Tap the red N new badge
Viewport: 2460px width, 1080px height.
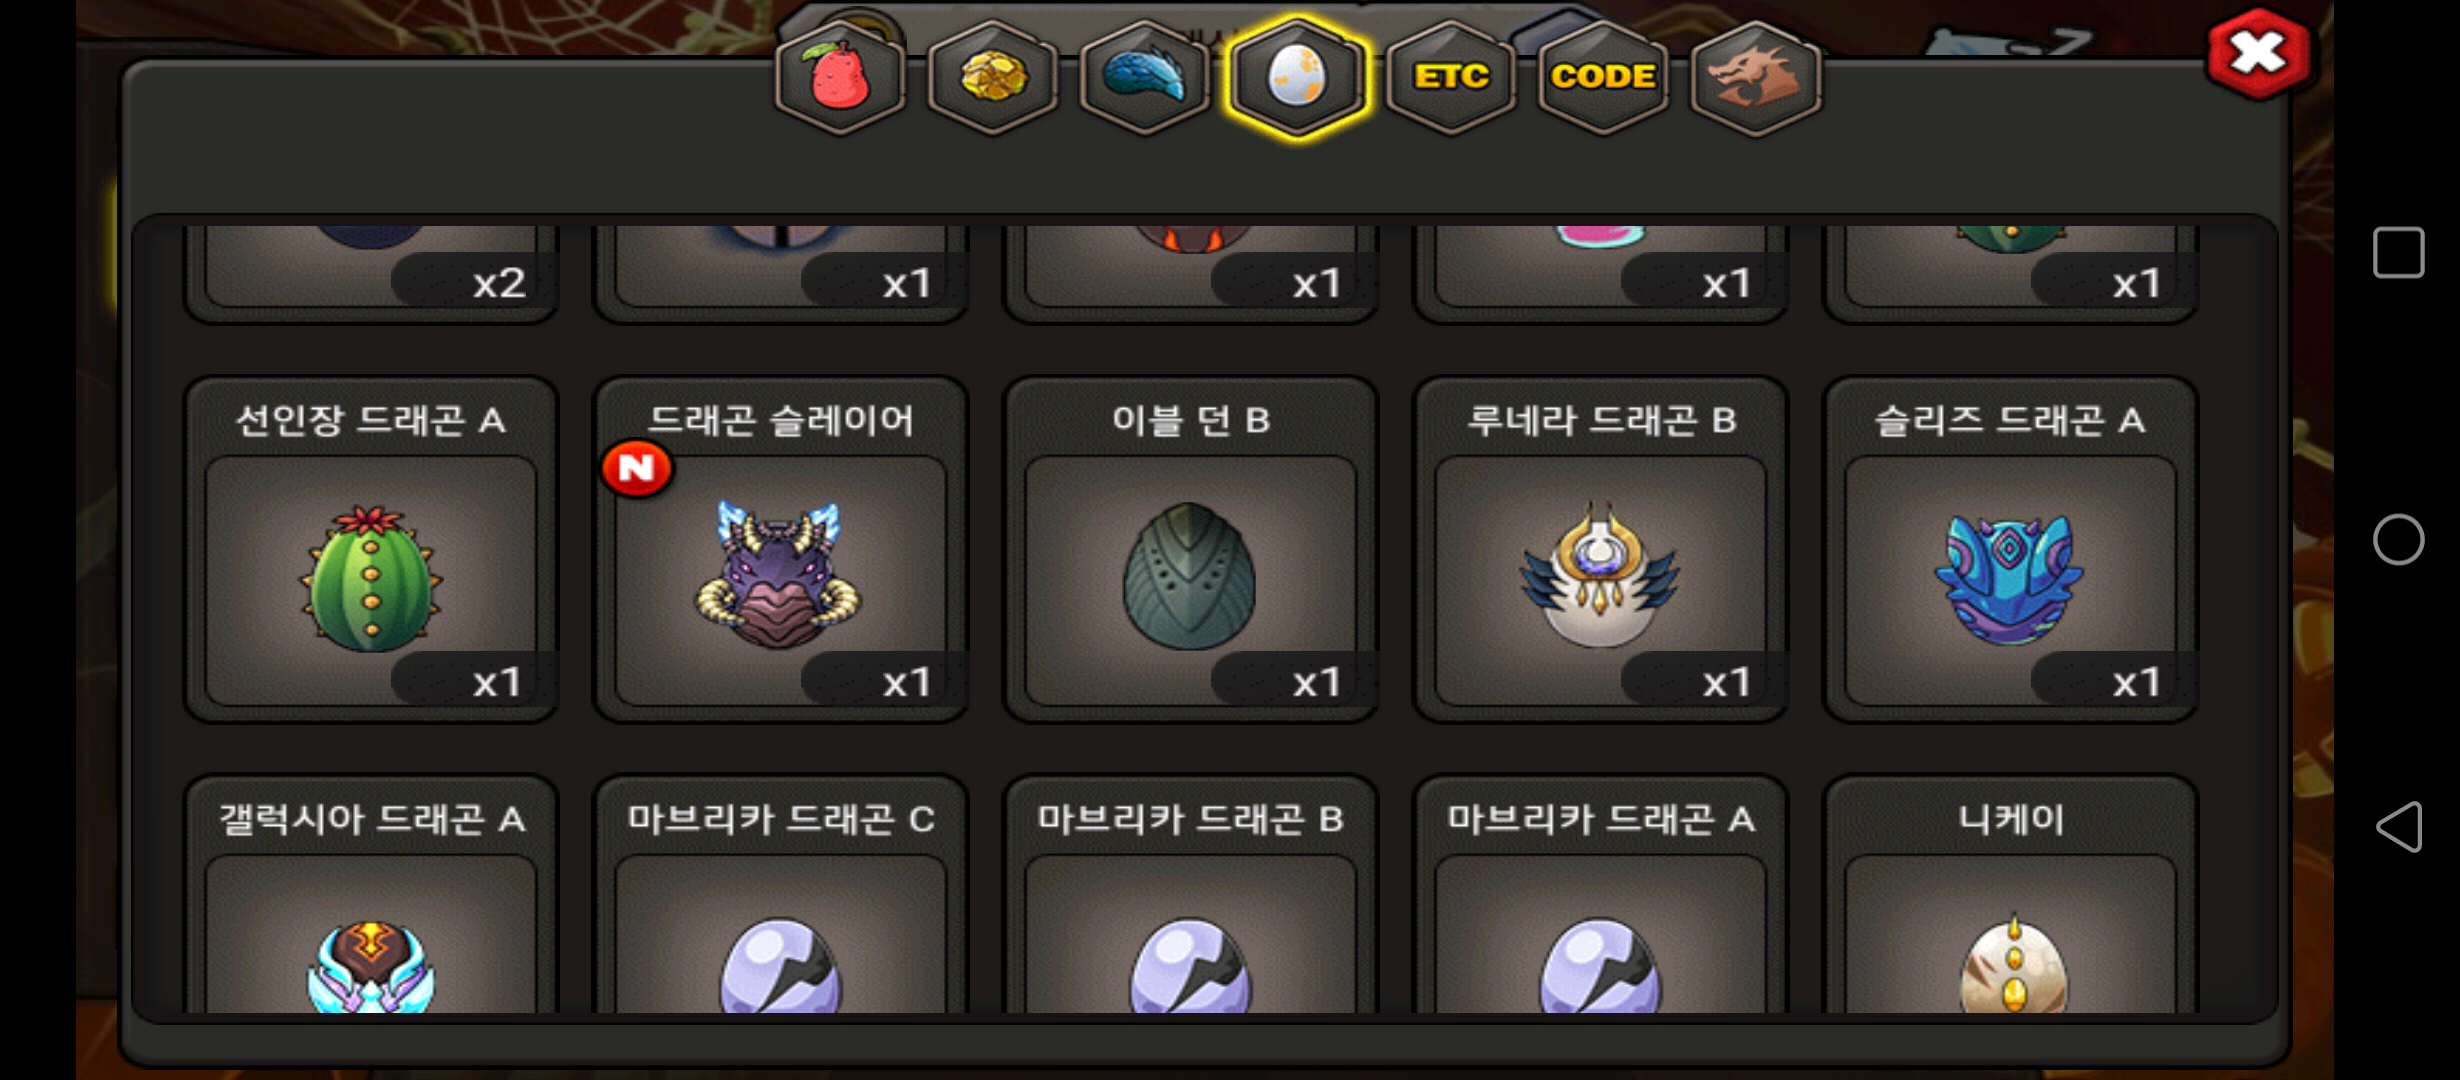coord(637,468)
